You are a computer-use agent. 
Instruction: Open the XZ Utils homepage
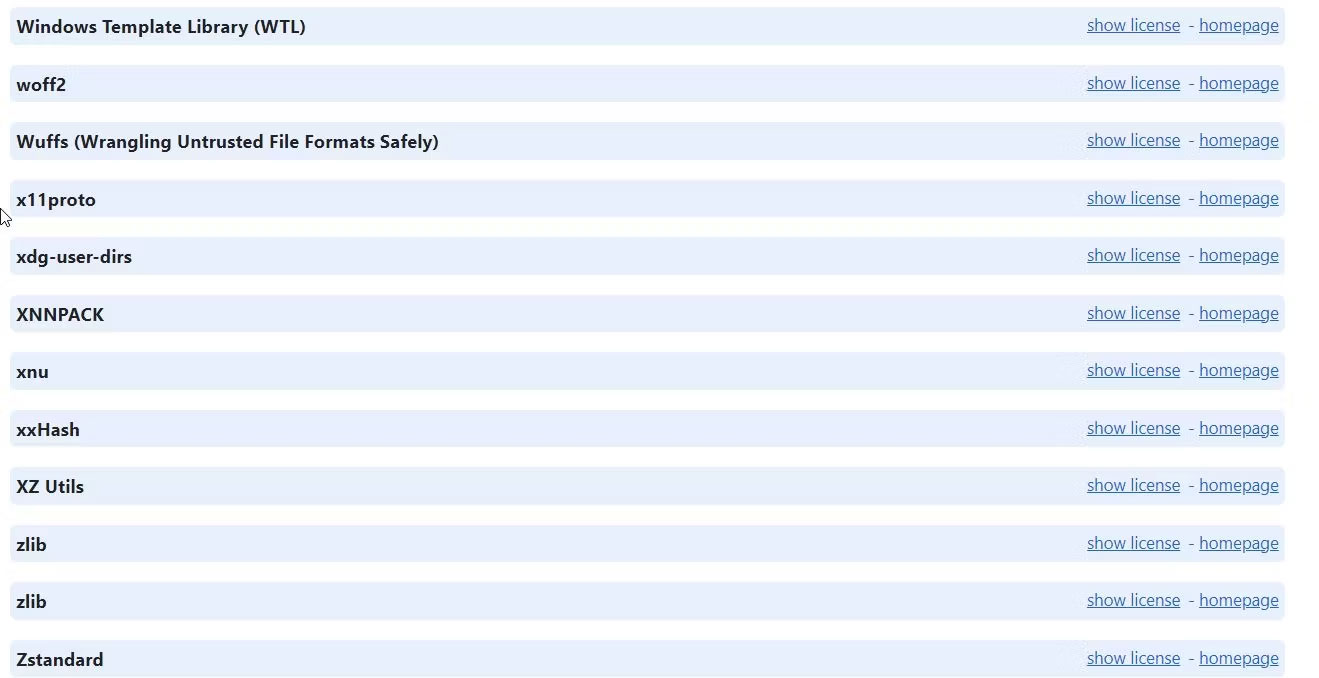(1238, 486)
